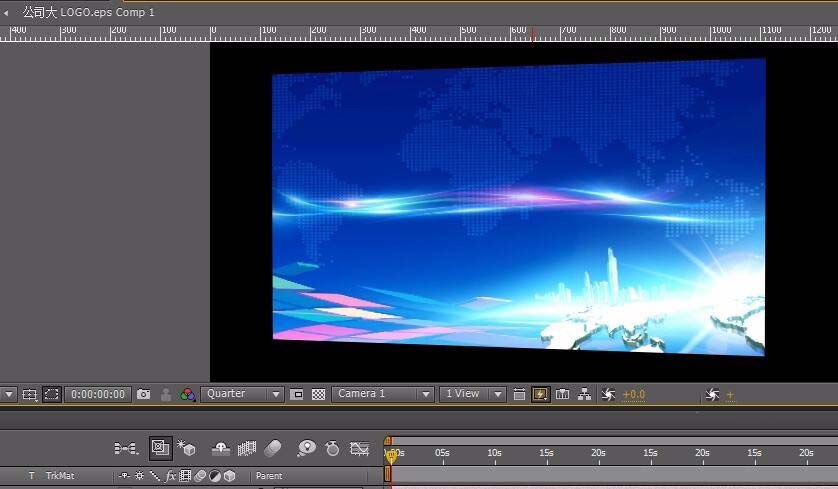The height and width of the screenshot is (489, 838).
Task: Click the Show Snapshot person icon
Action: pos(166,394)
